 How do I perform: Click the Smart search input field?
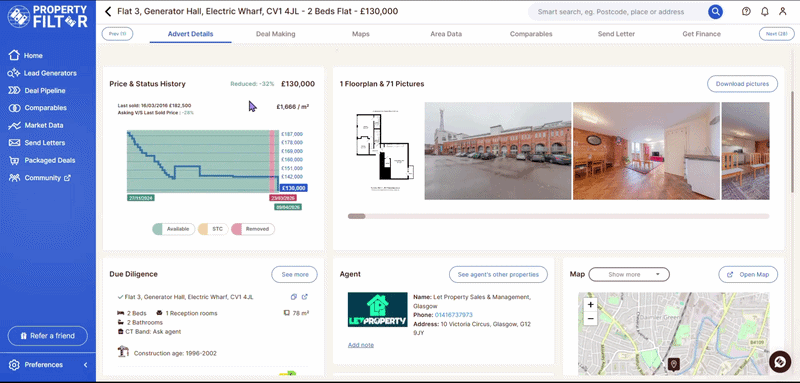point(617,11)
